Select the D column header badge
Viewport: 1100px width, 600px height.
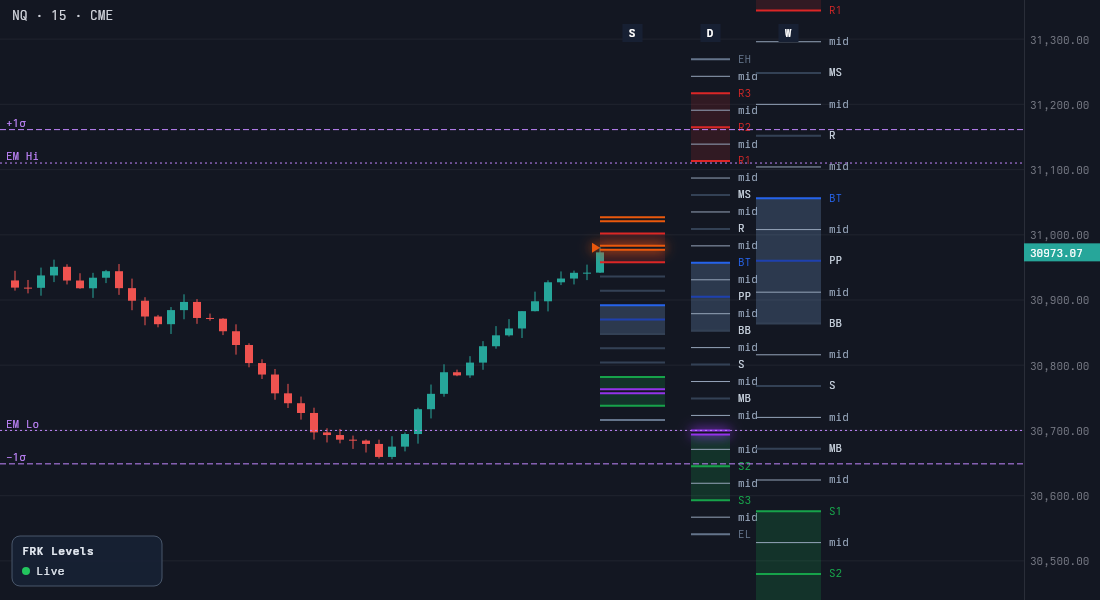710,33
